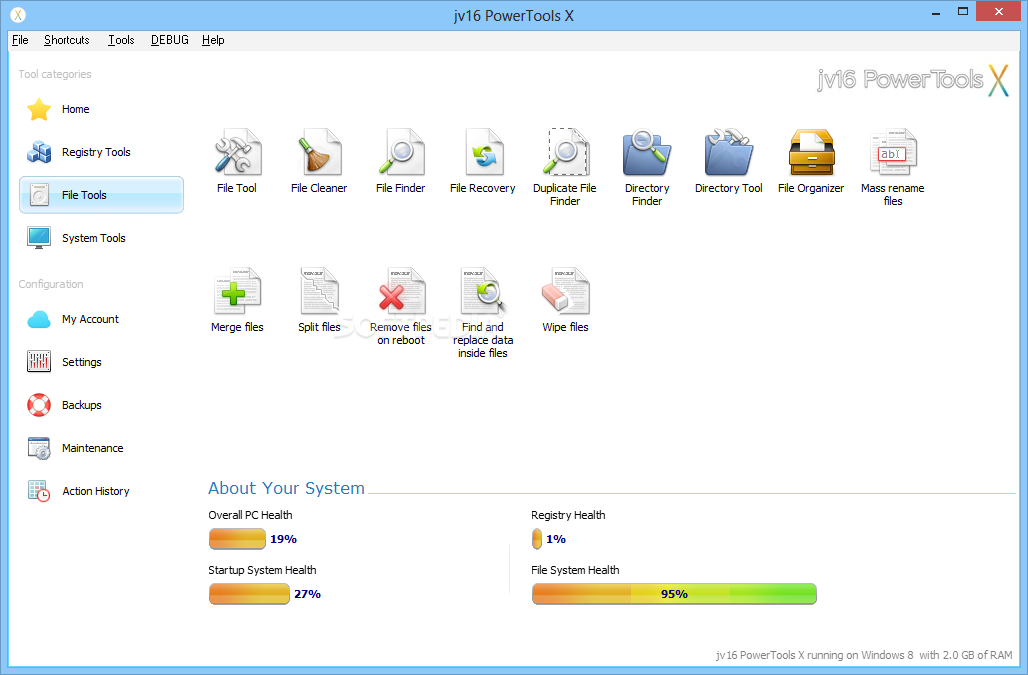Select the File Finder tool
Viewport: 1028px width, 675px height.
point(401,158)
